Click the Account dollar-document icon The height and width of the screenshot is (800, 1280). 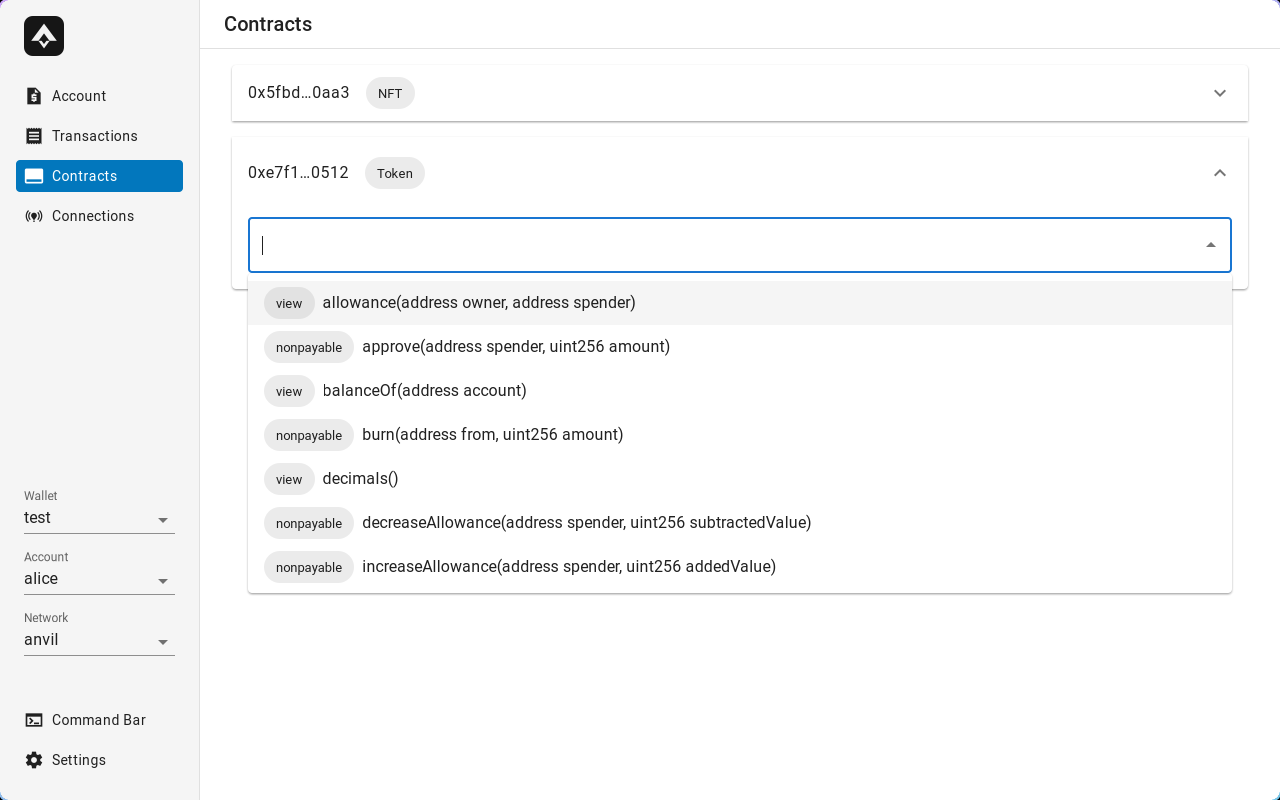coord(34,96)
